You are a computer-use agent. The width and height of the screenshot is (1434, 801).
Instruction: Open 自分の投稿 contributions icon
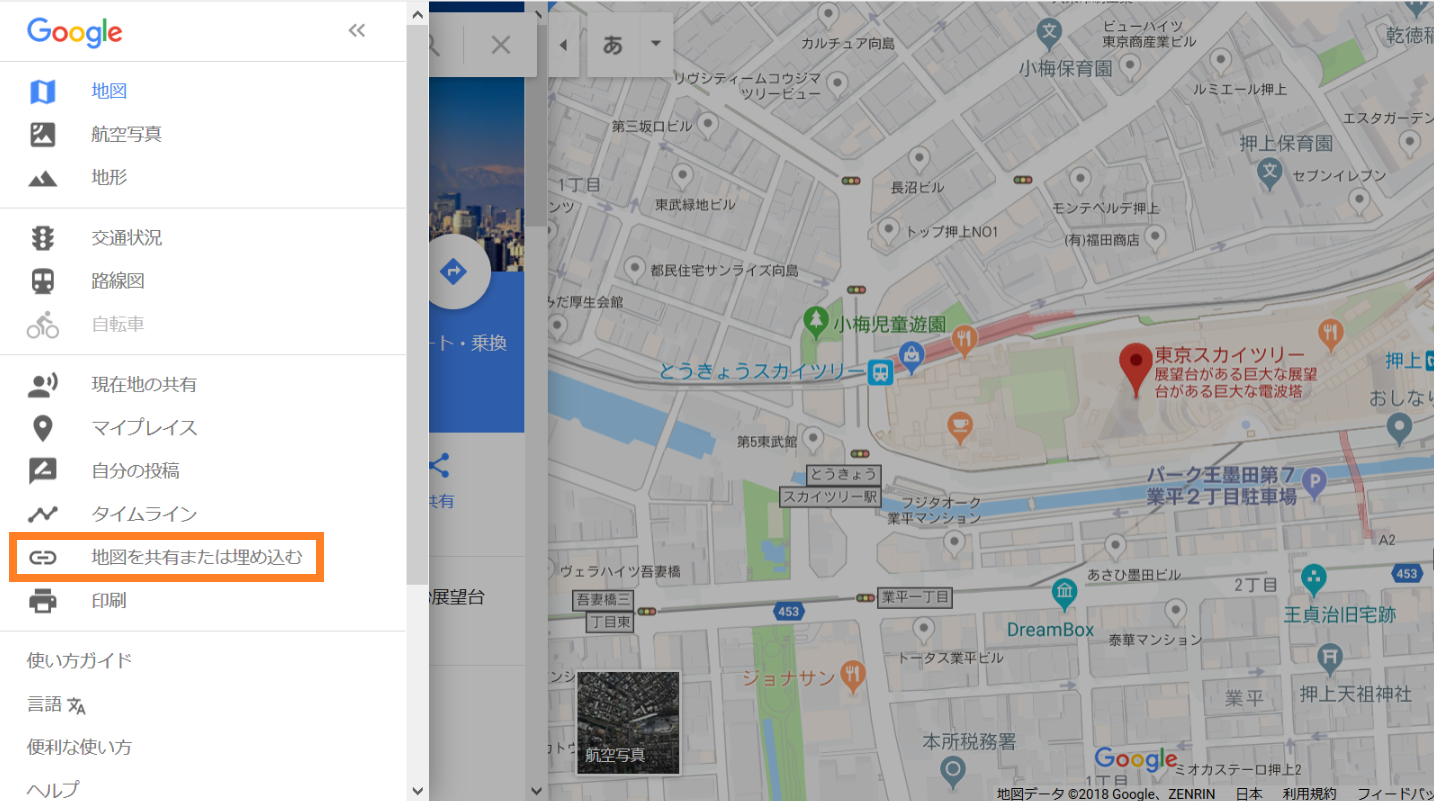(42, 471)
